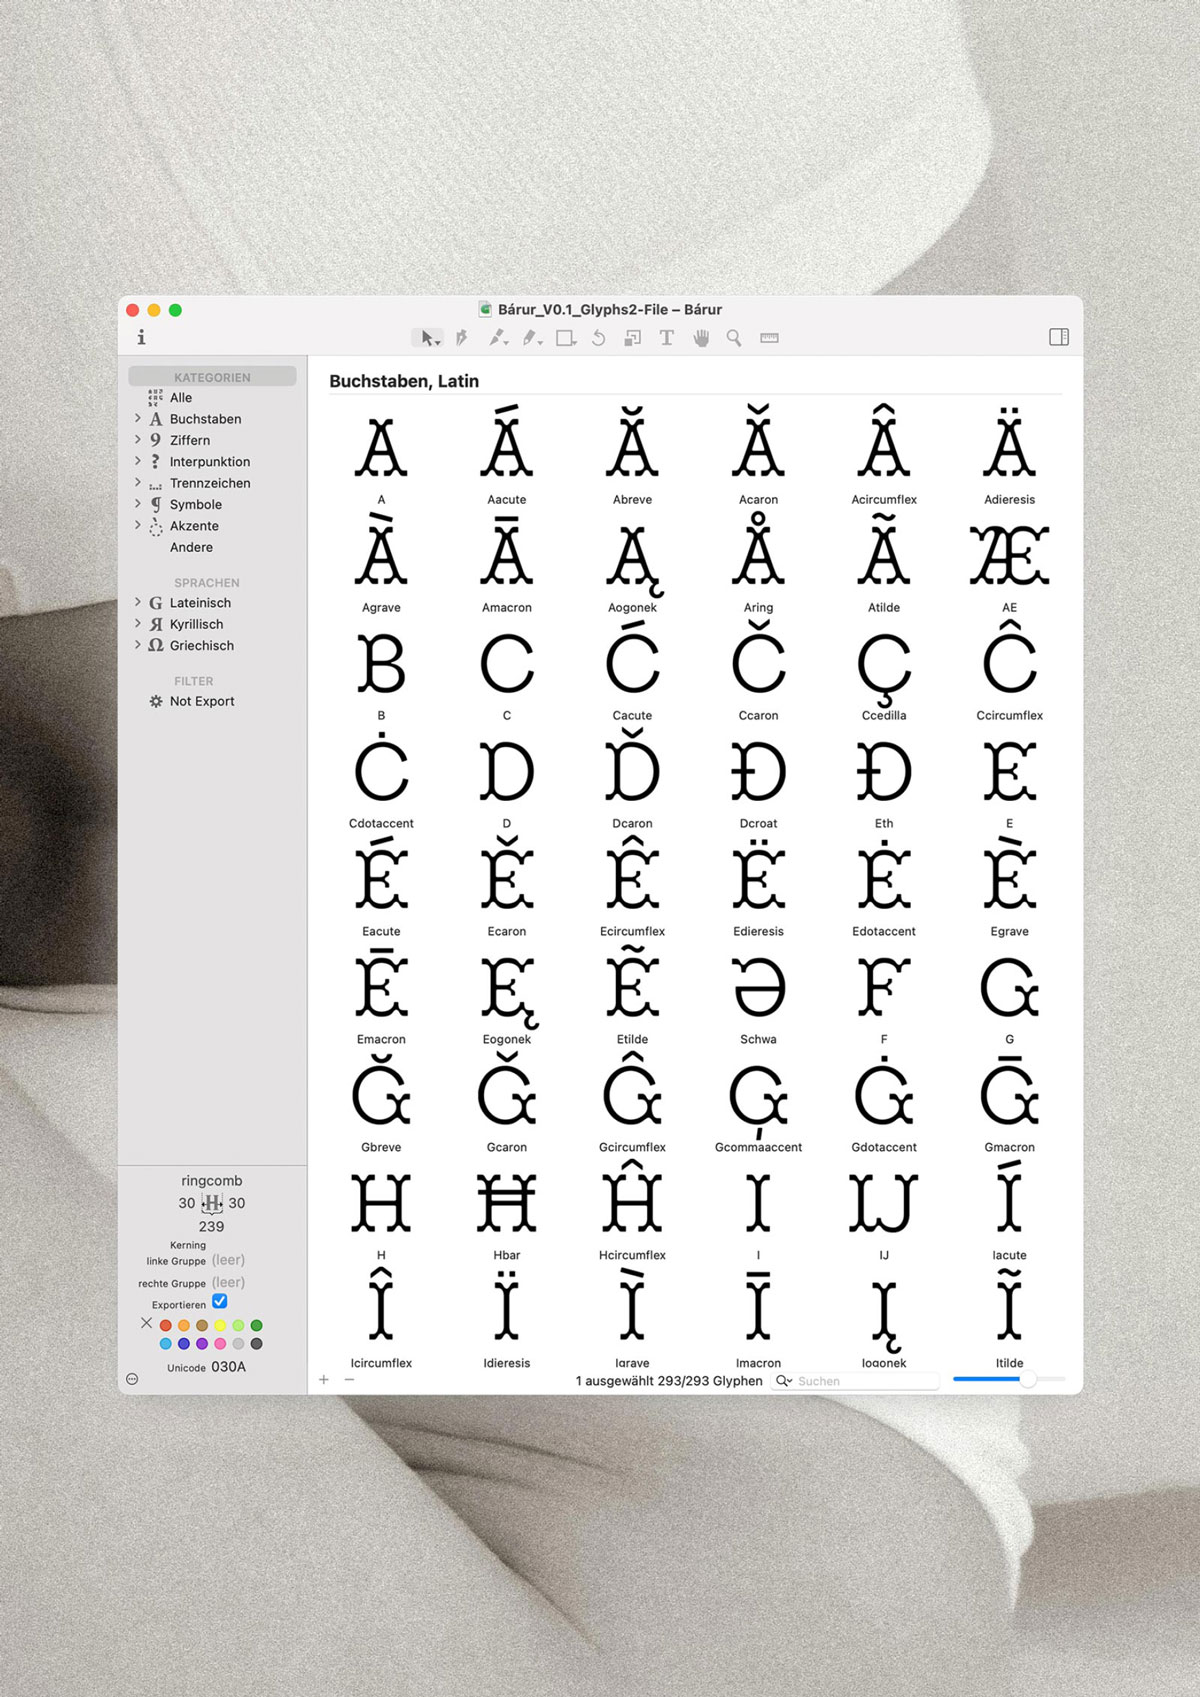The image size is (1200, 1697).
Task: Choose the Zoom magnifier tool
Action: 734,338
